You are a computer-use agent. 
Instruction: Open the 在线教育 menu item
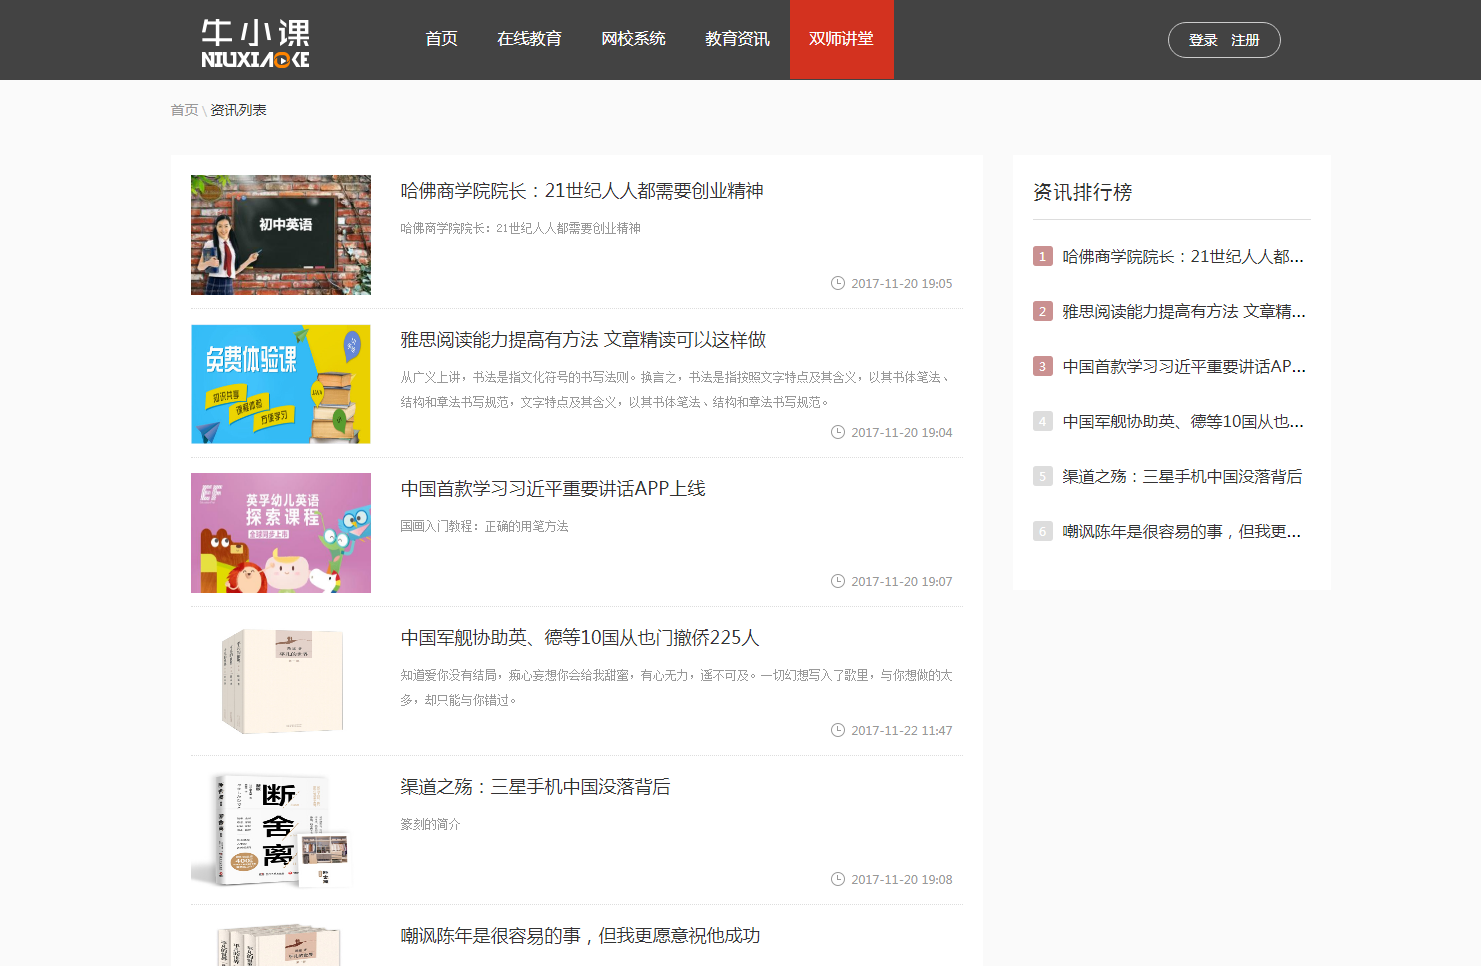(x=529, y=39)
